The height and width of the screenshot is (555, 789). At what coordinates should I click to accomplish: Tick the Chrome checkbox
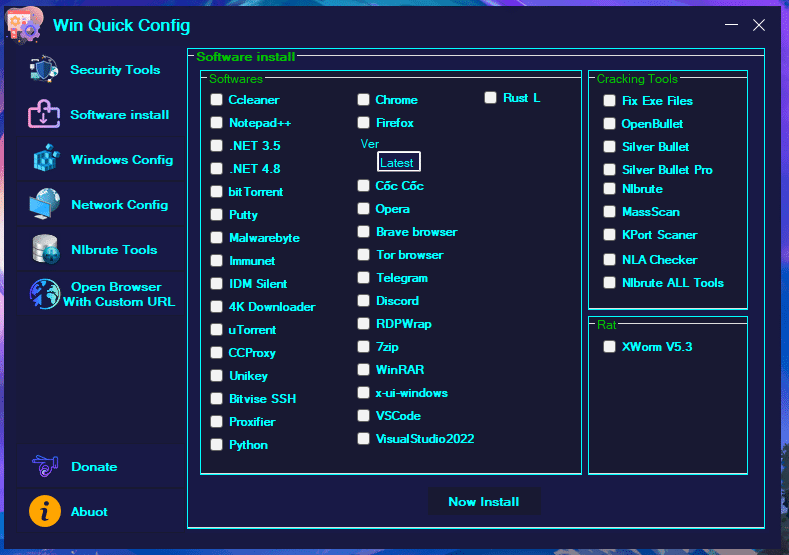coord(363,100)
